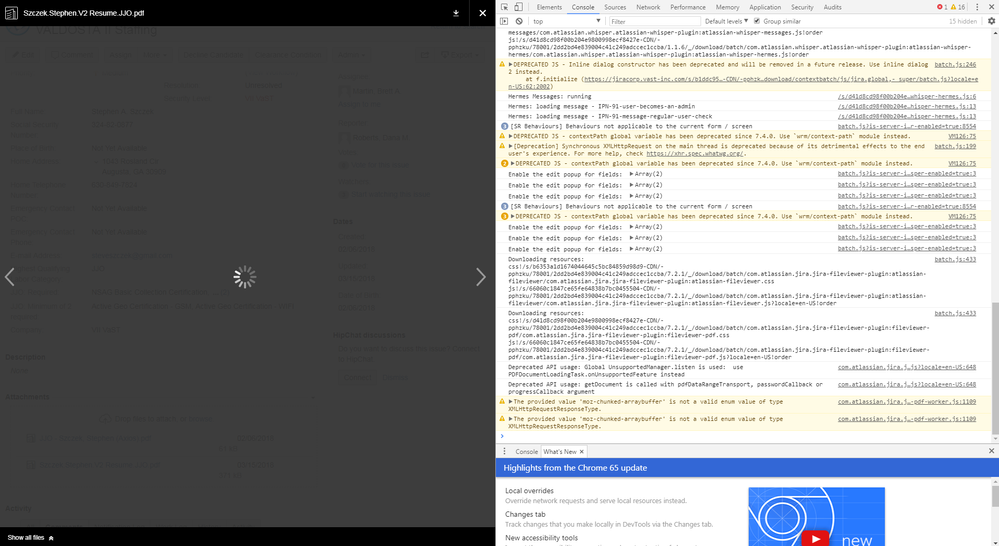Clear the console log
This screenshot has height=546, width=999.
click(519, 21)
